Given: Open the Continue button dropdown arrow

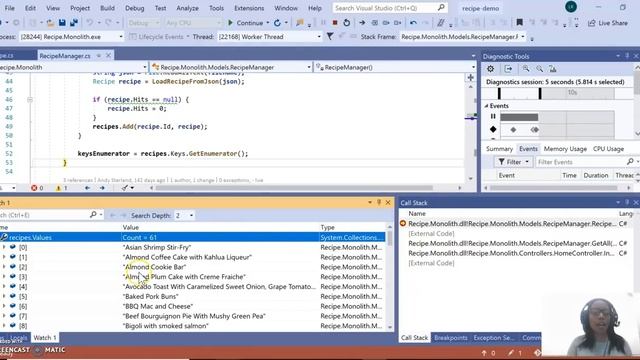Looking at the screenshot, I should 268,23.
